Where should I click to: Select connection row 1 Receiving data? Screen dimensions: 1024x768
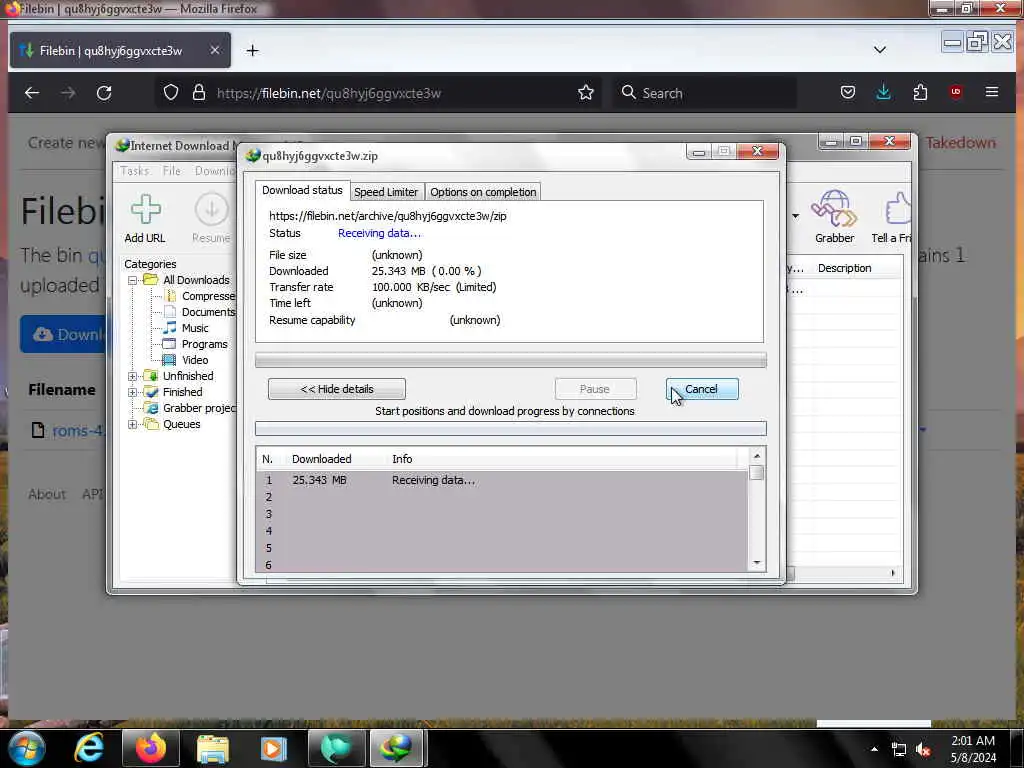coord(503,481)
